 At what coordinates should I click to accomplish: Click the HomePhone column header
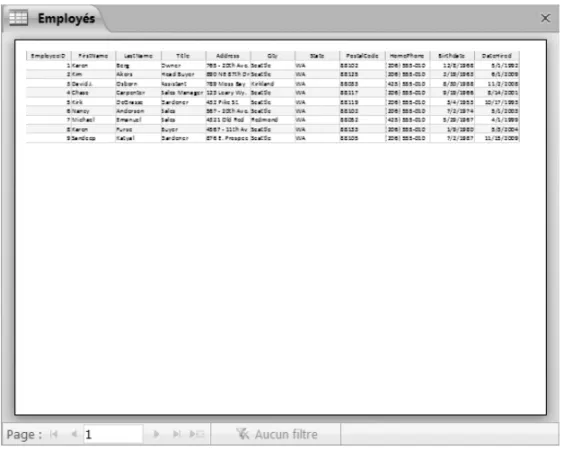pyautogui.click(x=407, y=56)
